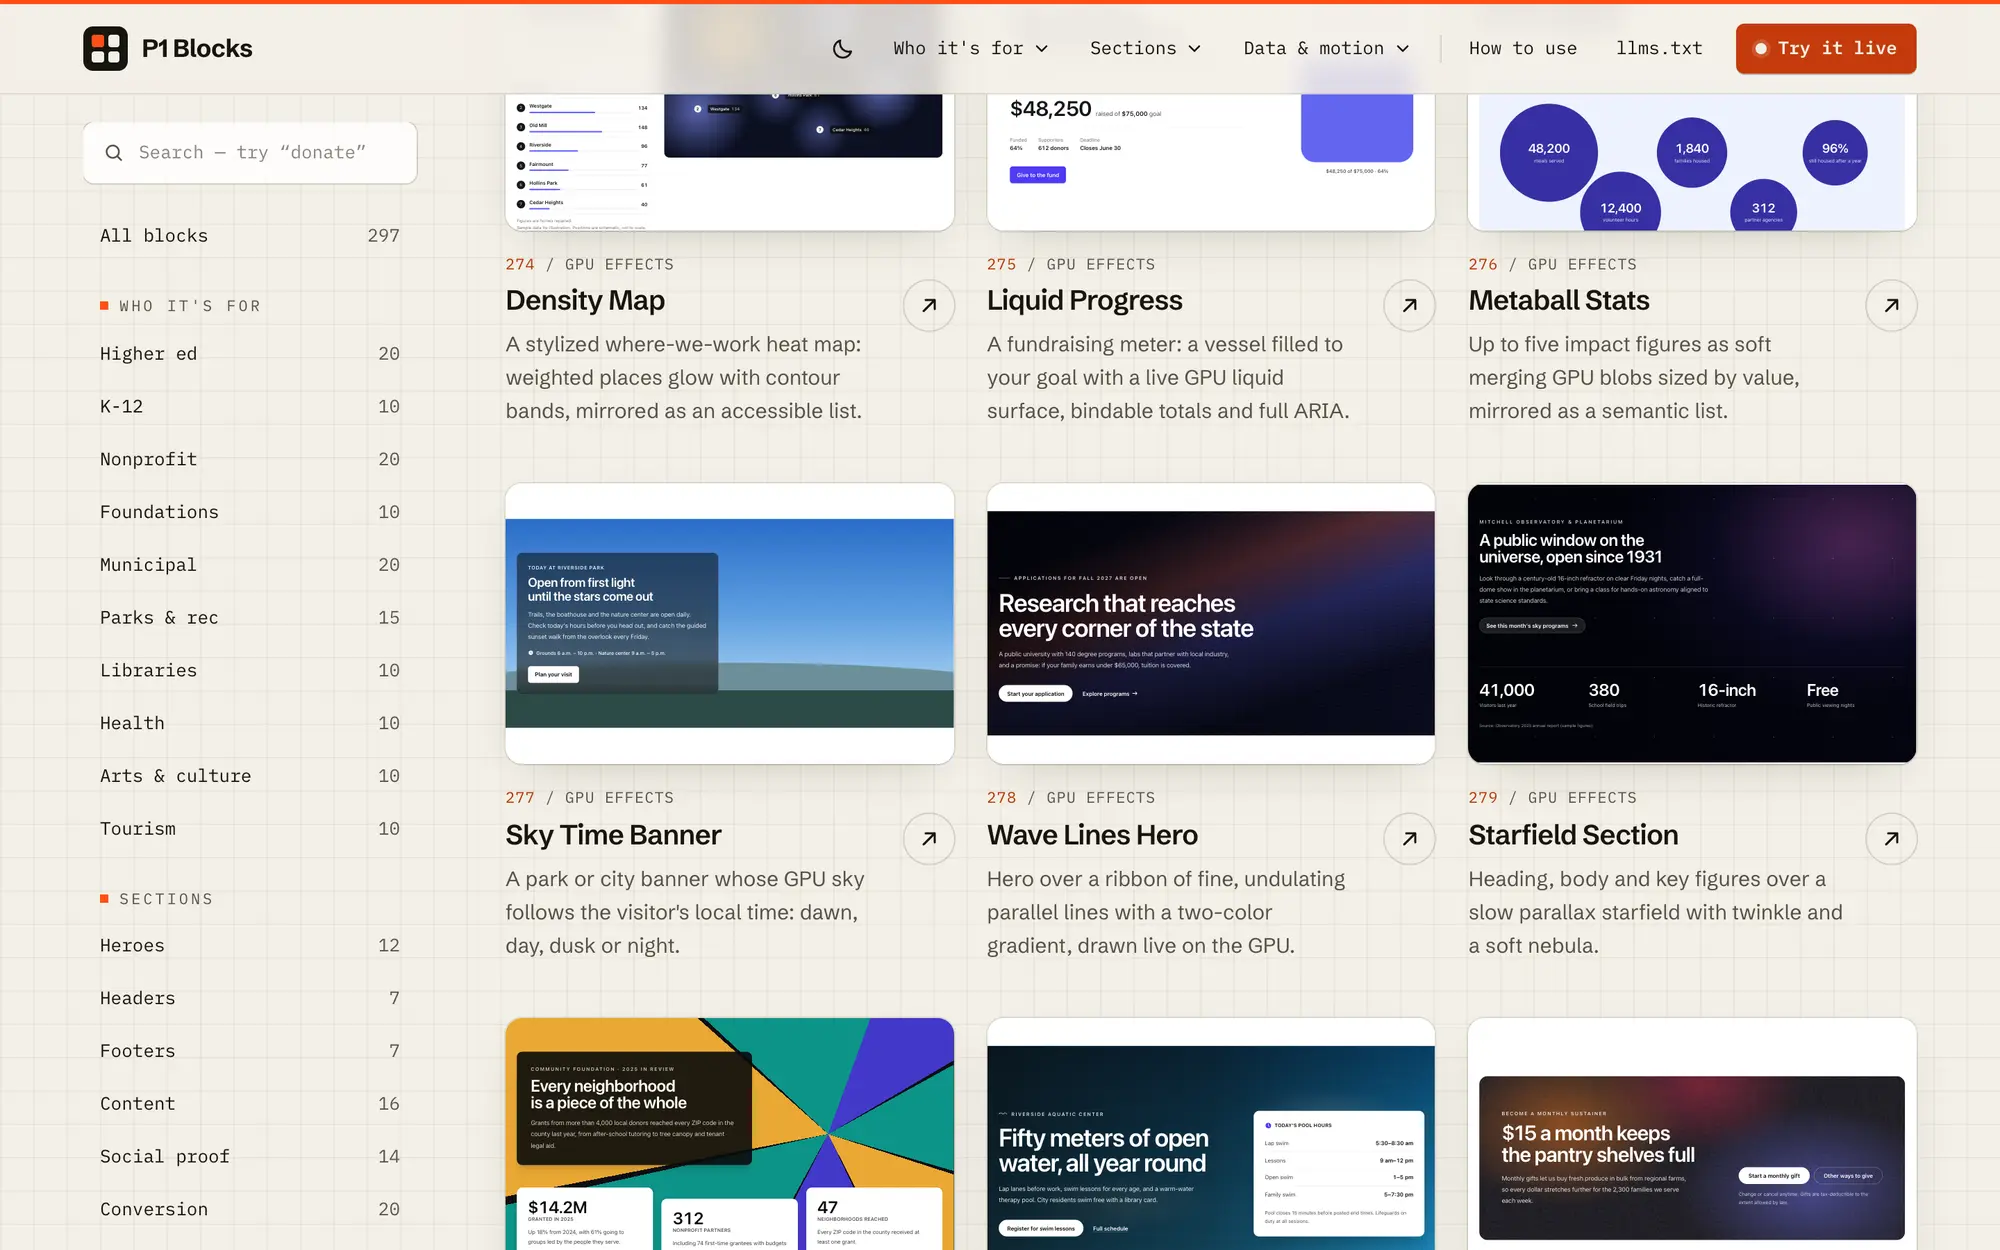The height and width of the screenshot is (1250, 2000).
Task: Open Metaball Stats via its arrow icon
Action: pos(1891,305)
